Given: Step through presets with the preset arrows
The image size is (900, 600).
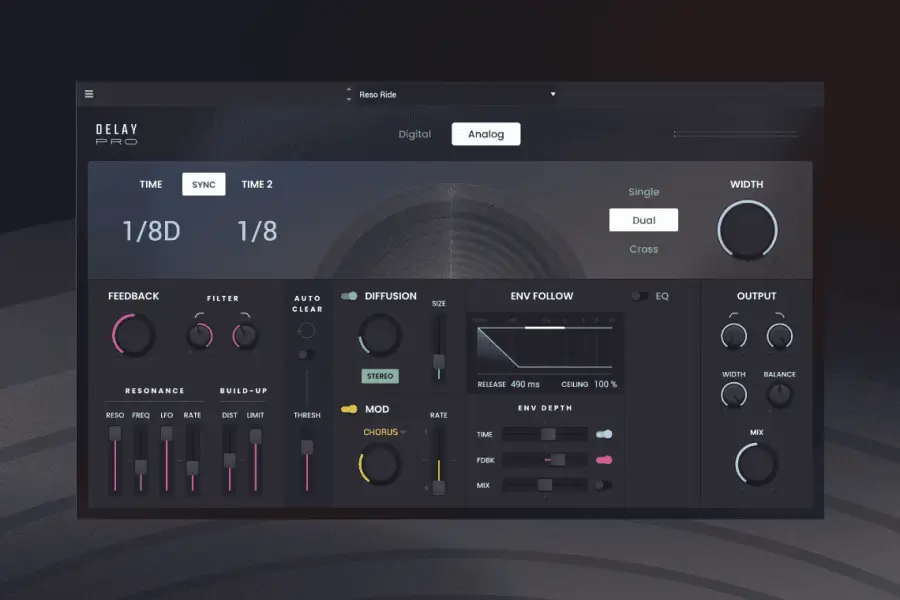Looking at the screenshot, I should (x=348, y=95).
